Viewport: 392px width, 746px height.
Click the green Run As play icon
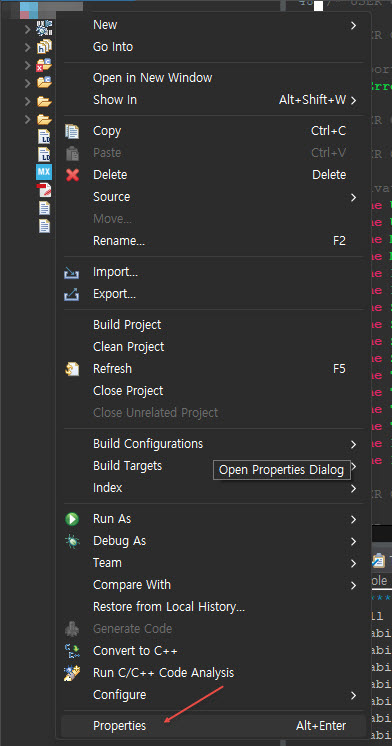coord(72,519)
